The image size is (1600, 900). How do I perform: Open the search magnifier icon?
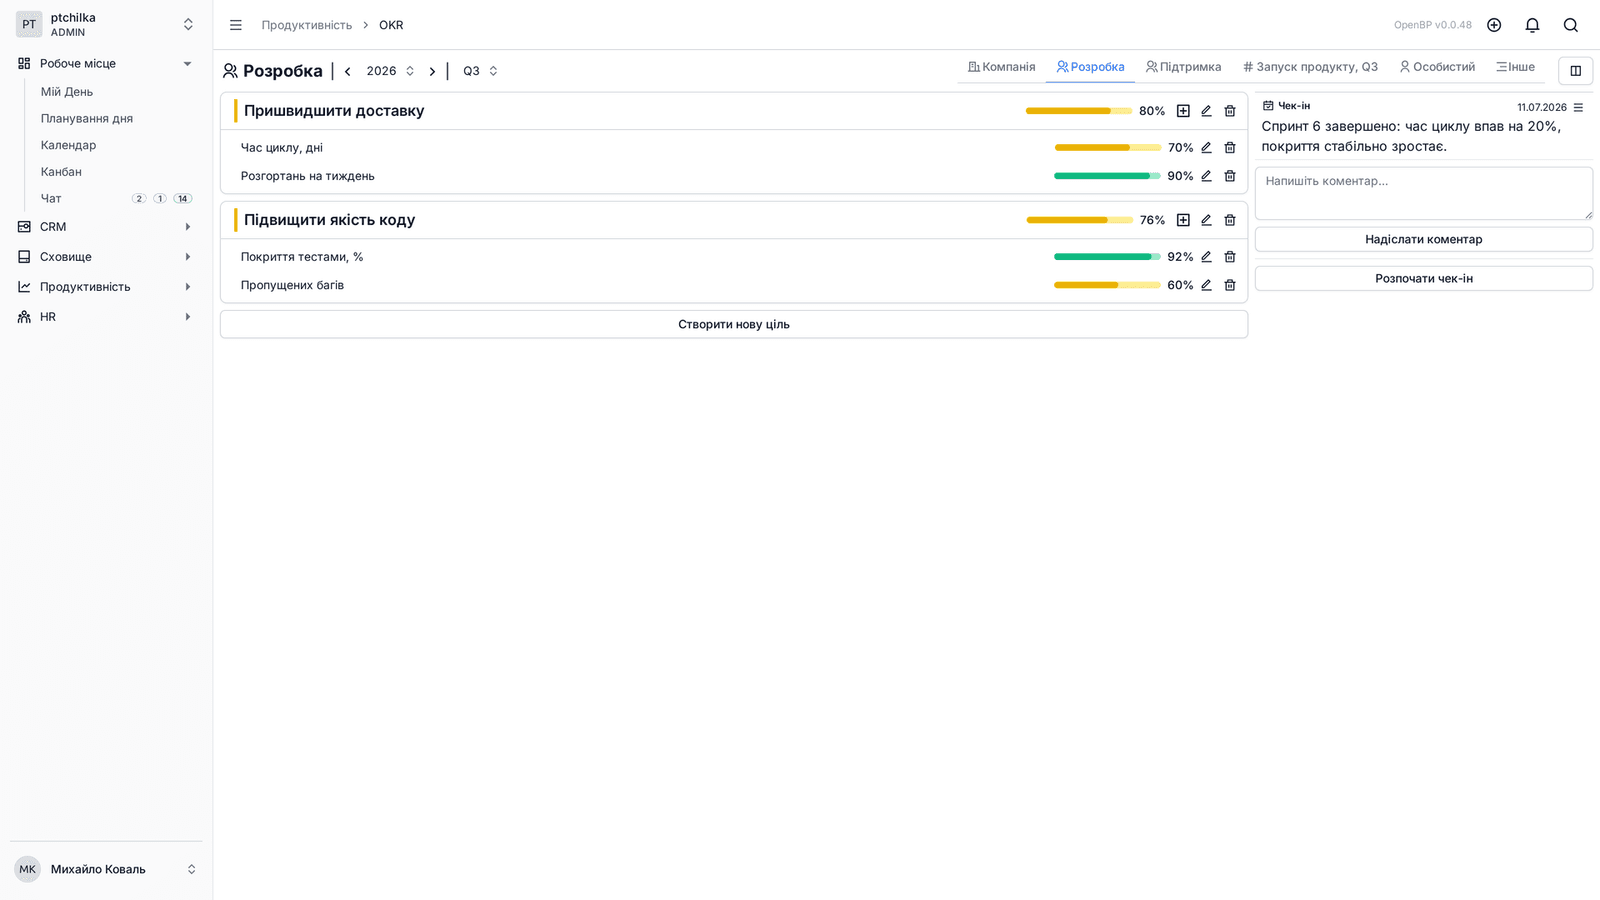pyautogui.click(x=1571, y=25)
